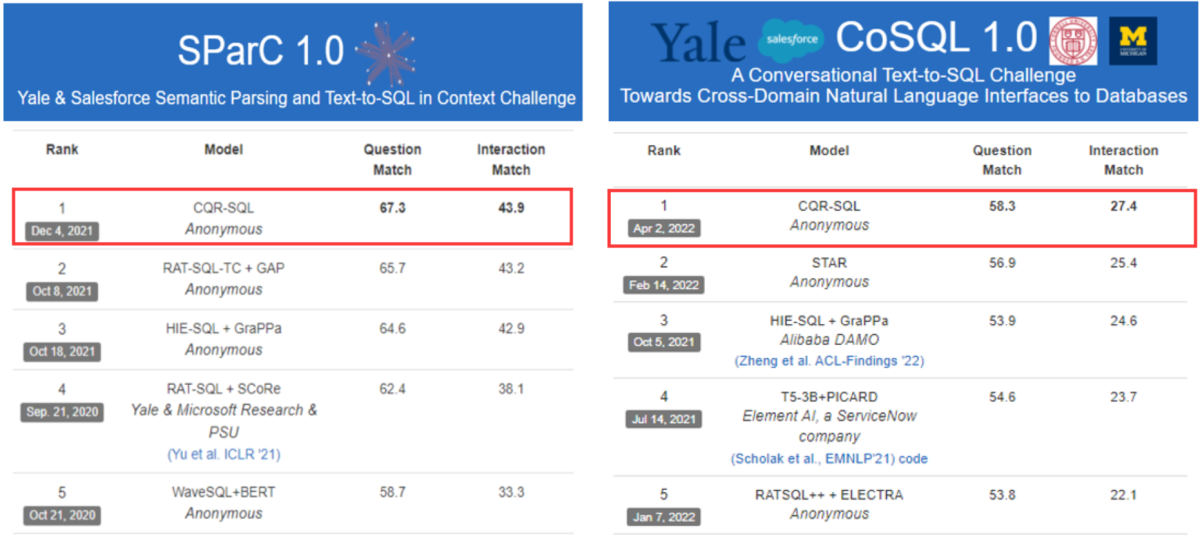Open Scholak et al. EMNLP'21 code link
Viewport: 1200px width, 537px height.
tap(829, 458)
